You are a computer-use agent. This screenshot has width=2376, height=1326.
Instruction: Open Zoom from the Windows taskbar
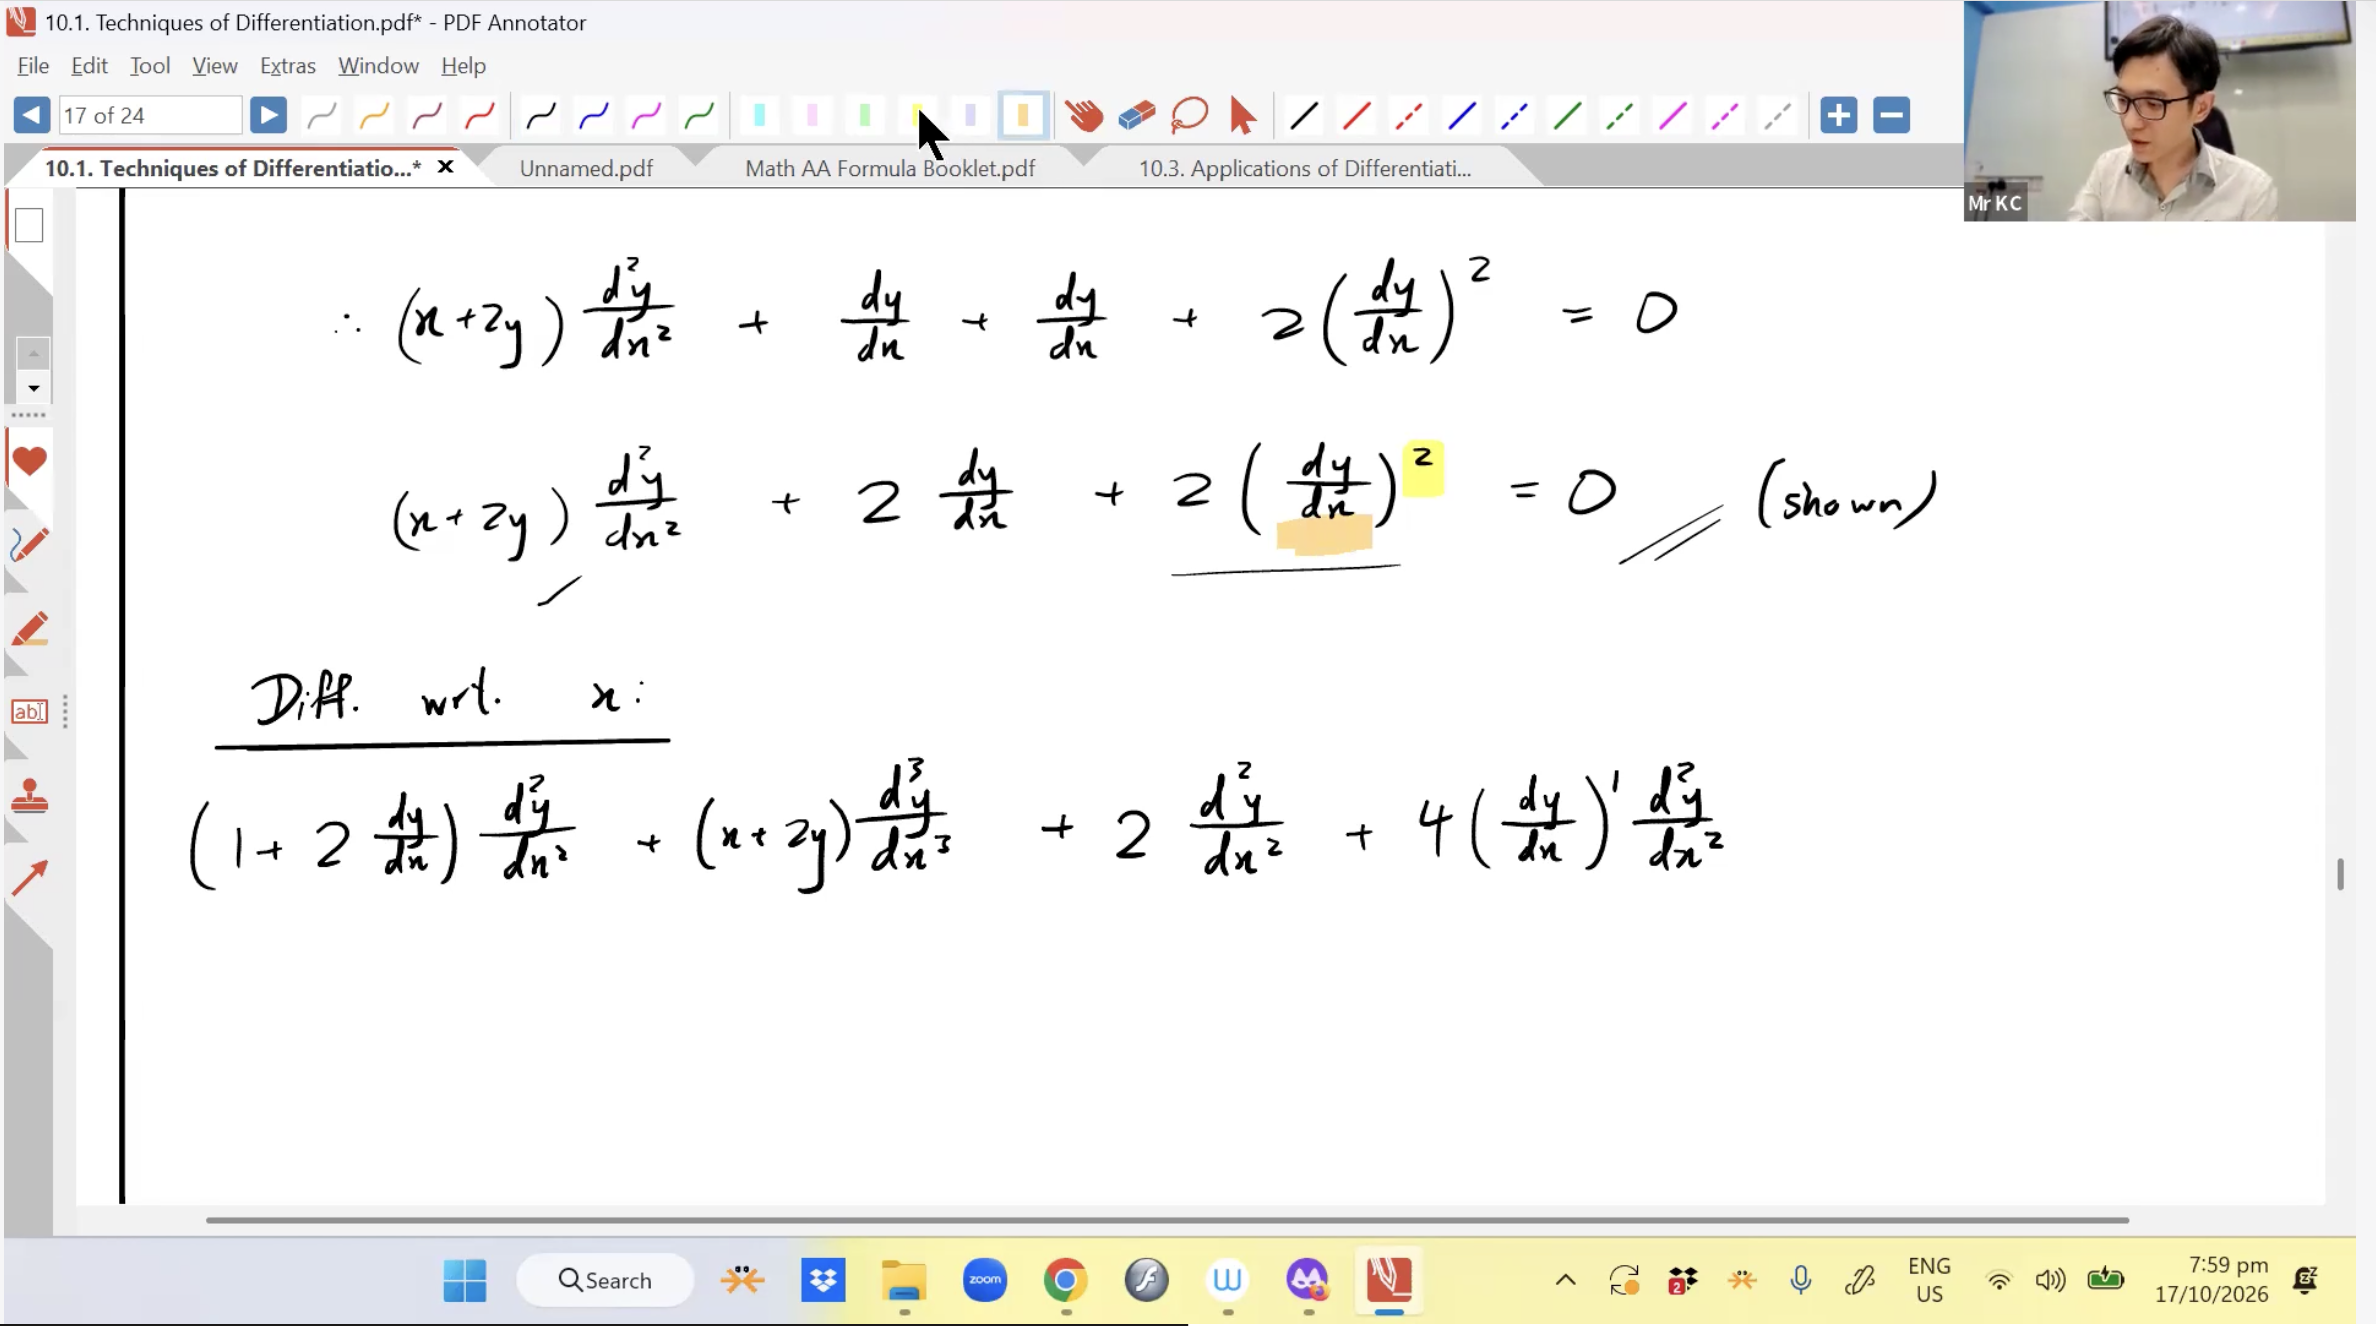coord(985,1280)
